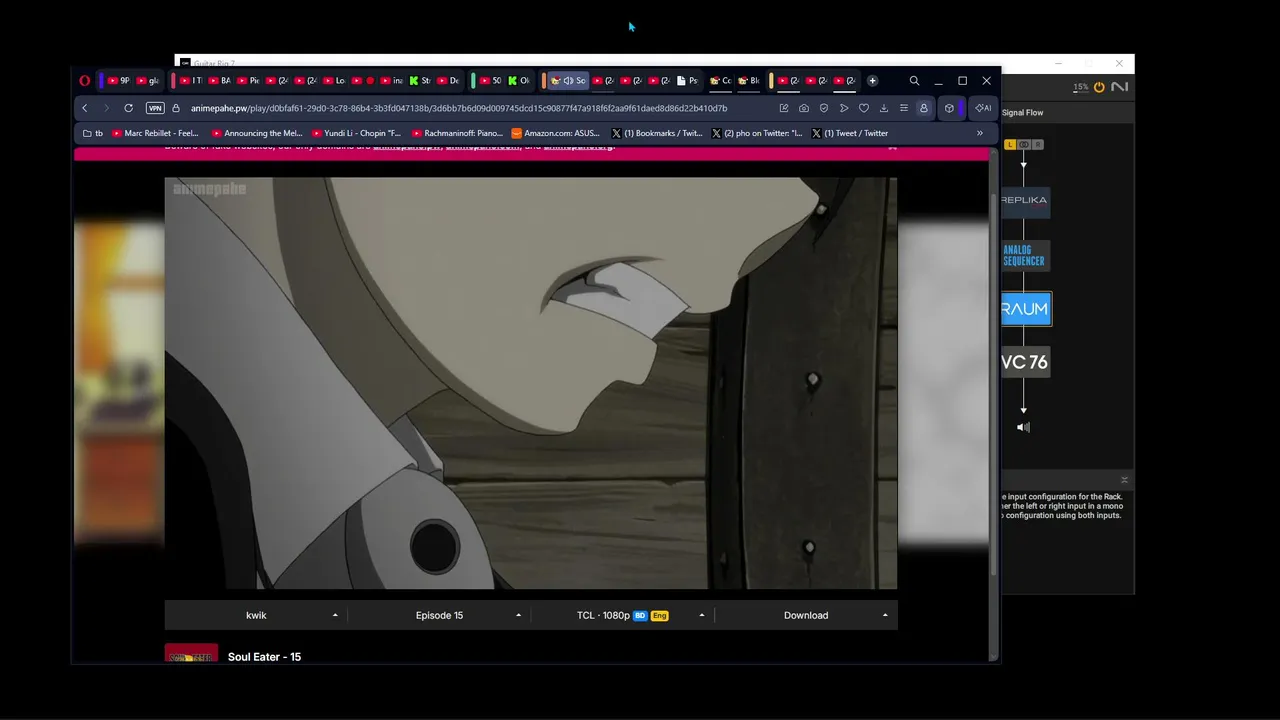Image resolution: width=1280 pixels, height=720 pixels.
Task: Click the send/play arrow icon in address bar
Action: (844, 108)
